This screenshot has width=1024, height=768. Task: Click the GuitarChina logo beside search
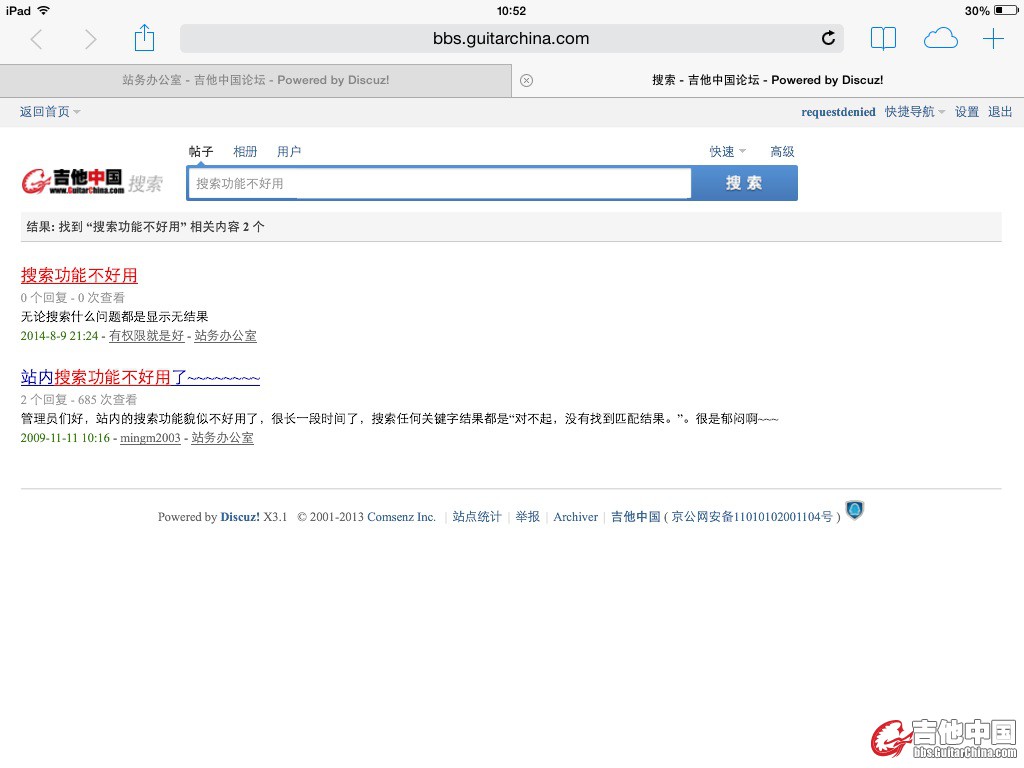point(74,182)
